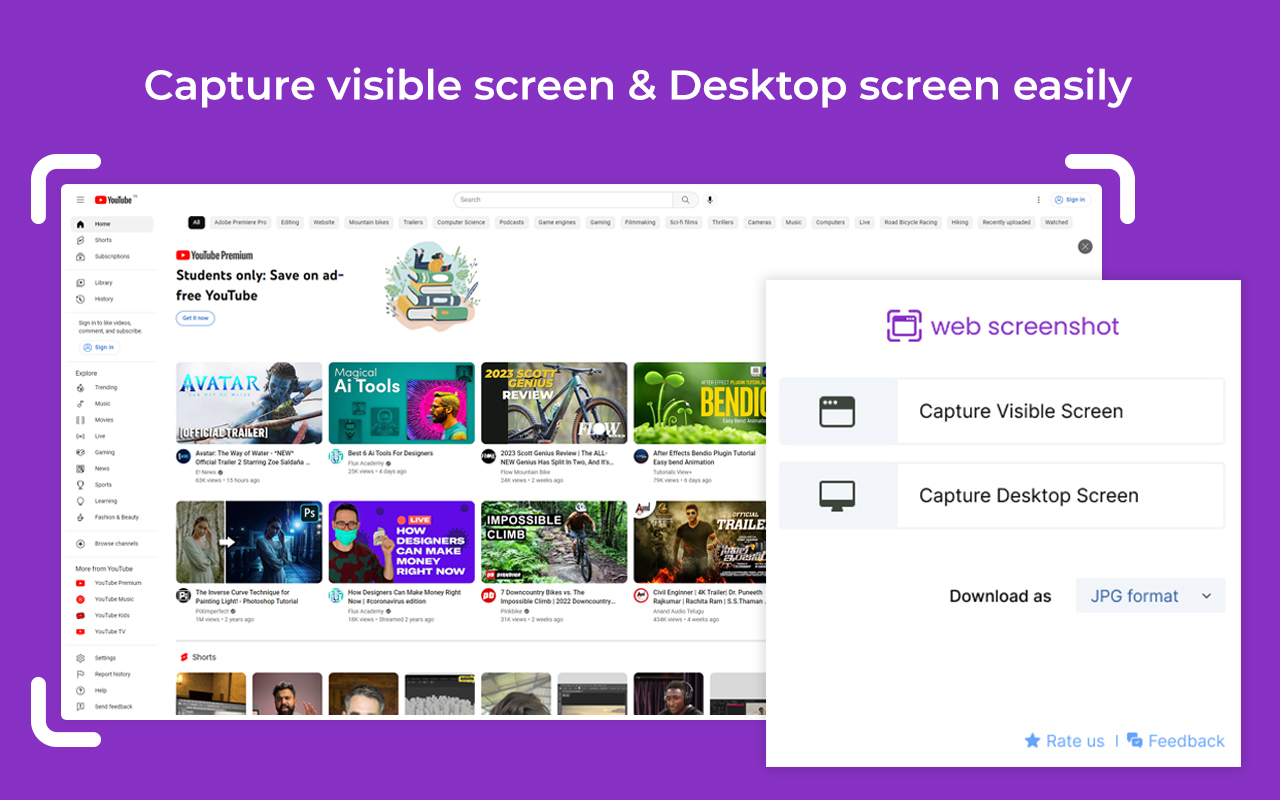1280x800 pixels.
Task: Click the YouTube search magnifier icon
Action: [x=686, y=200]
